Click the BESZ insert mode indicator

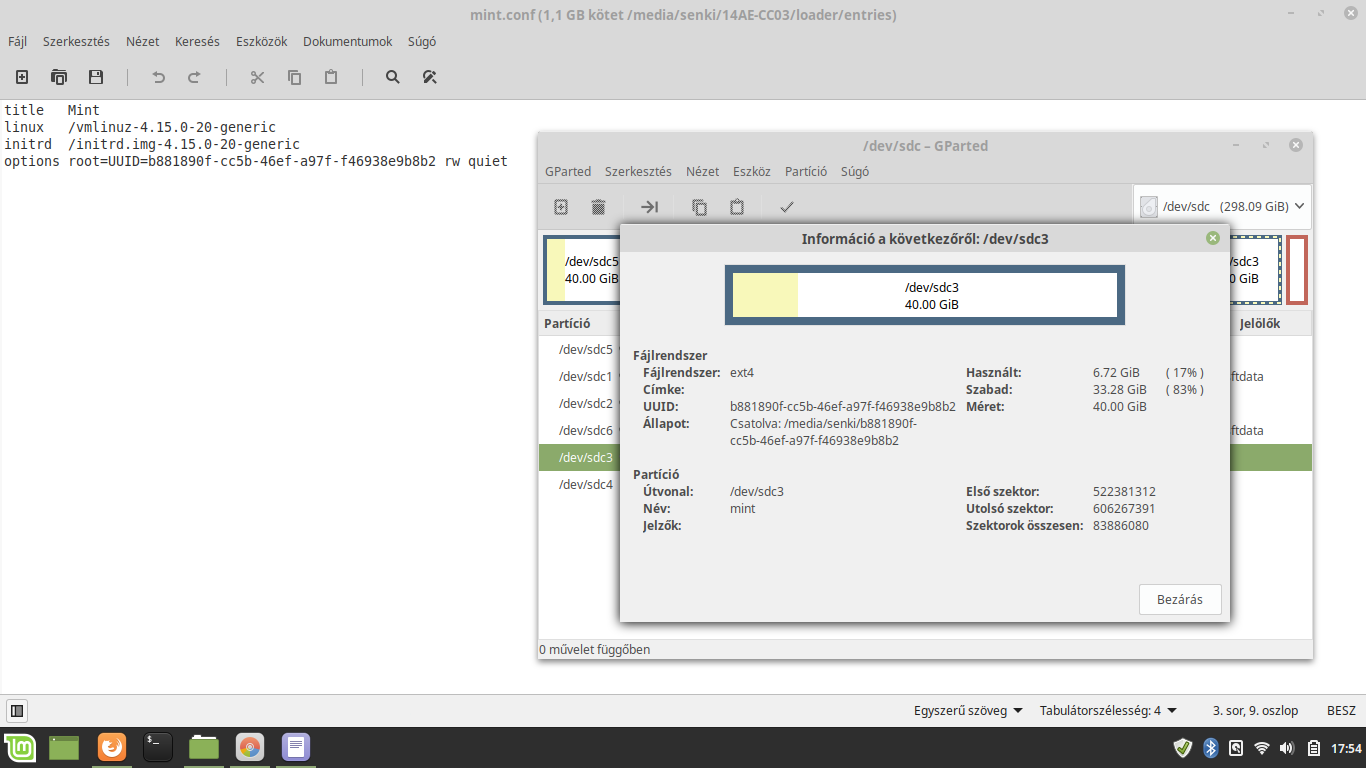[1341, 711]
